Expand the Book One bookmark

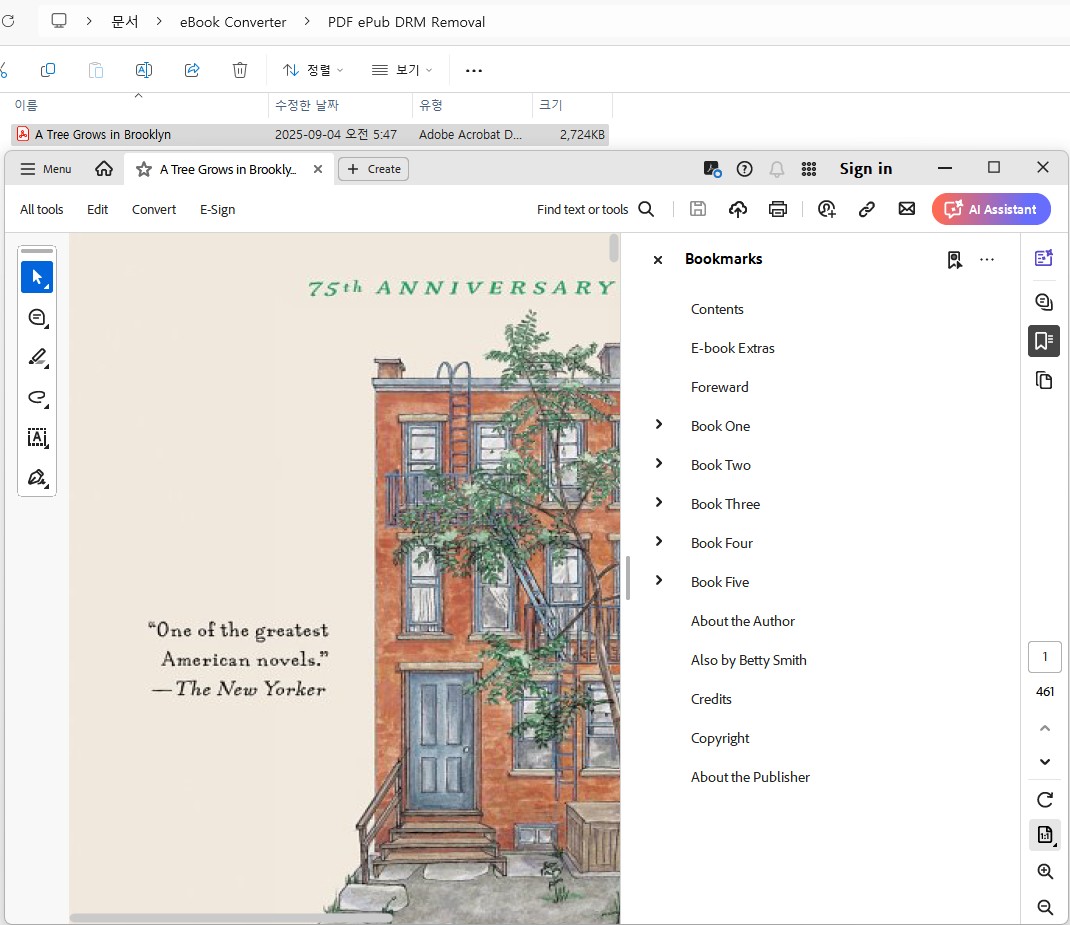click(659, 424)
